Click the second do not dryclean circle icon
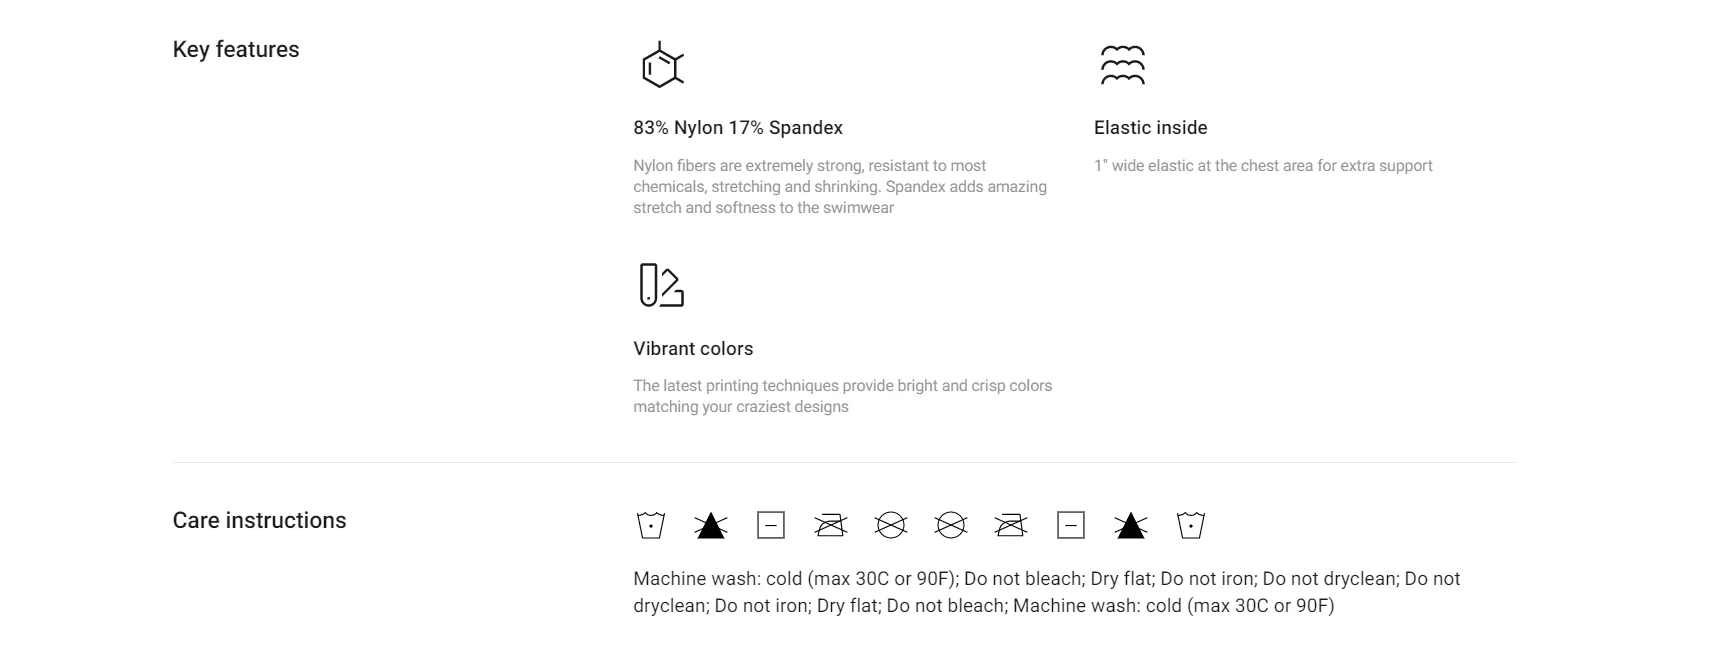This screenshot has height=653, width=1719. [951, 525]
